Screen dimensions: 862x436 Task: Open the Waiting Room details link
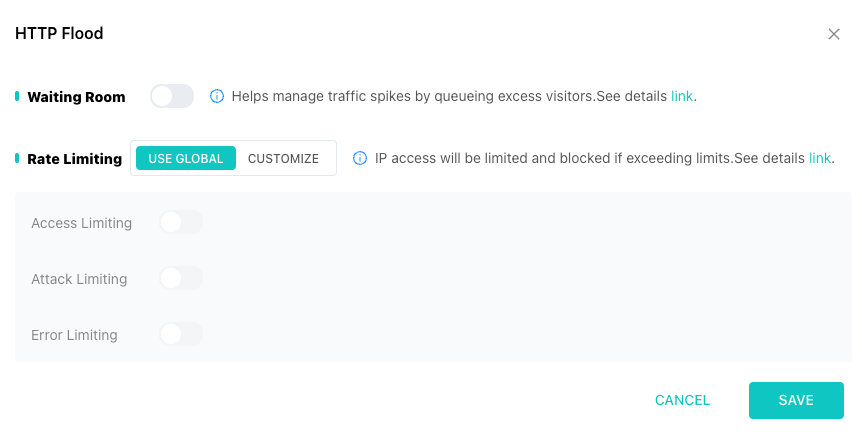click(682, 97)
